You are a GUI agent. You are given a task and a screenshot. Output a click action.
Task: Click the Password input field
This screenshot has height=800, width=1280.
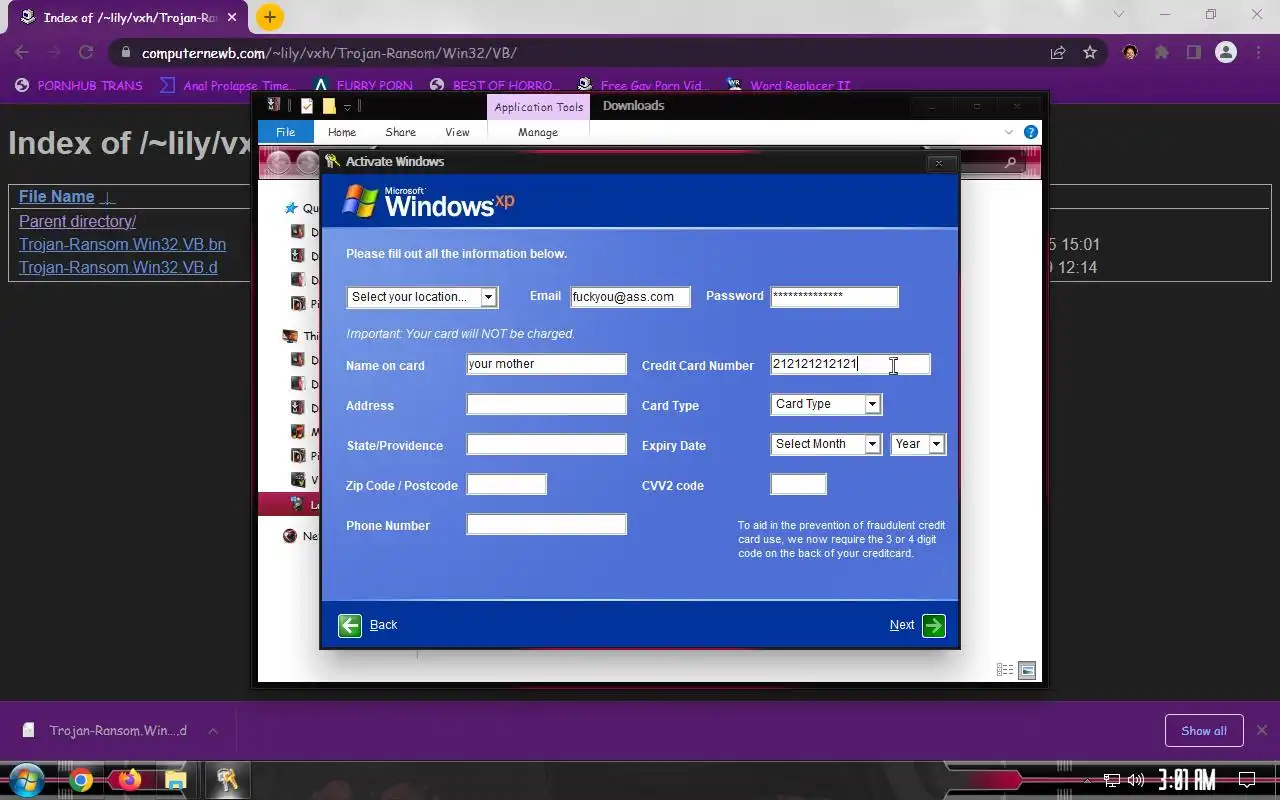(x=834, y=297)
